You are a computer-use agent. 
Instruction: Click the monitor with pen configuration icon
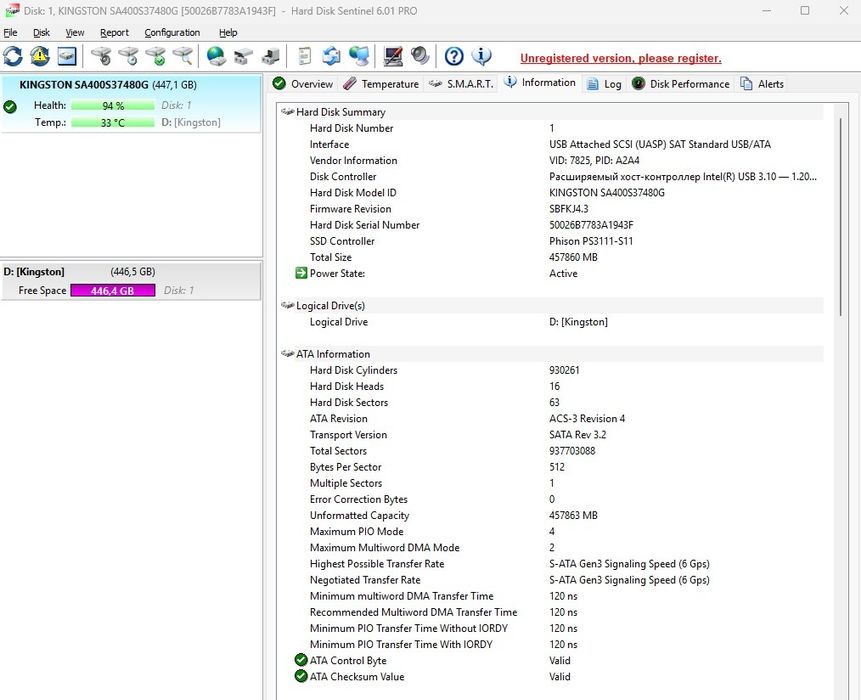click(393, 56)
